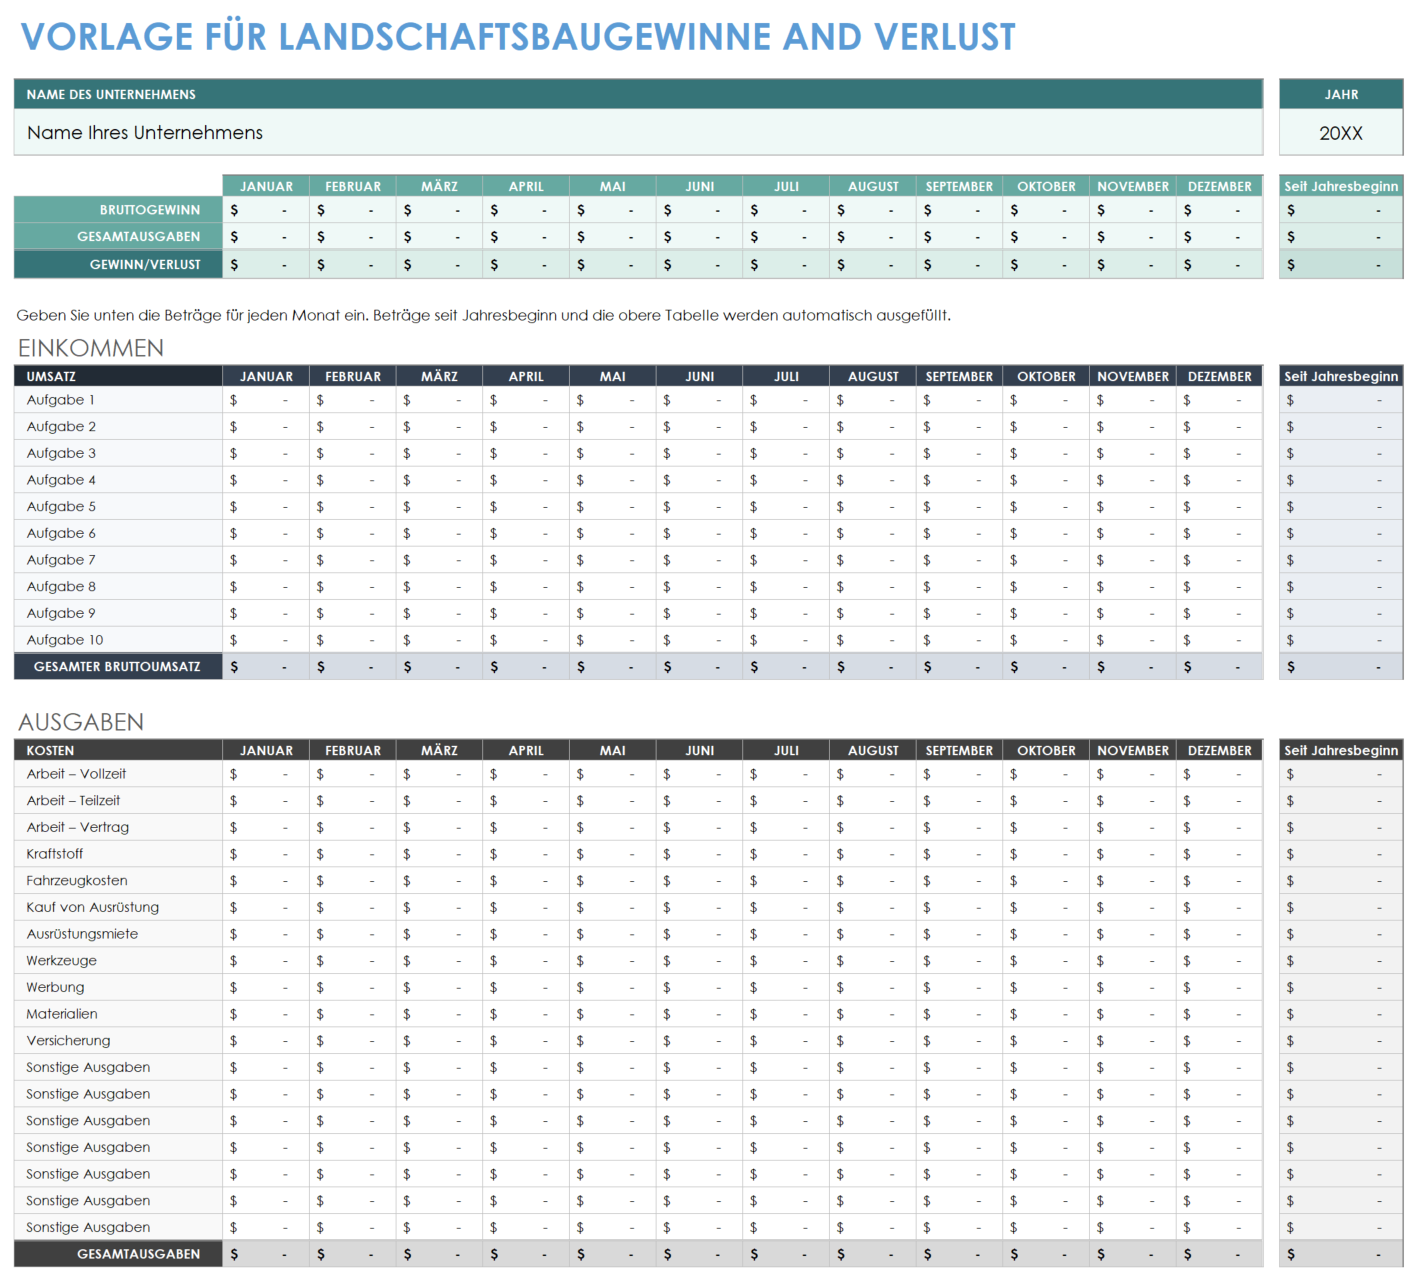
Task: Select the 'Aufgabe 9' row label
Action: point(118,613)
